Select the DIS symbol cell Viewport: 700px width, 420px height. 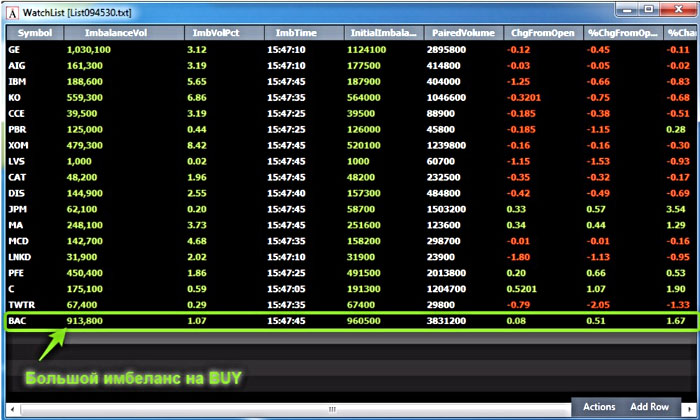17,193
